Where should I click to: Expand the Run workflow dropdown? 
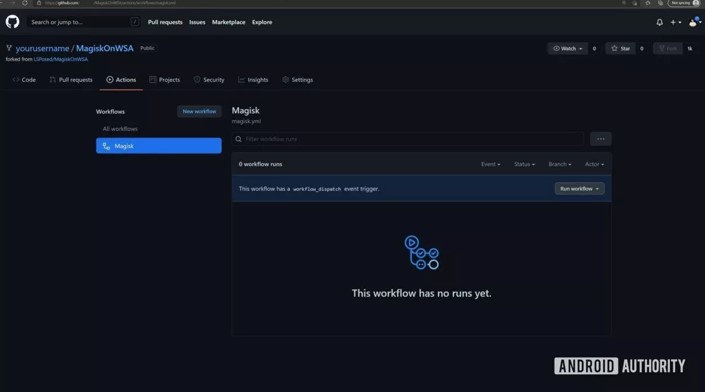[579, 189]
